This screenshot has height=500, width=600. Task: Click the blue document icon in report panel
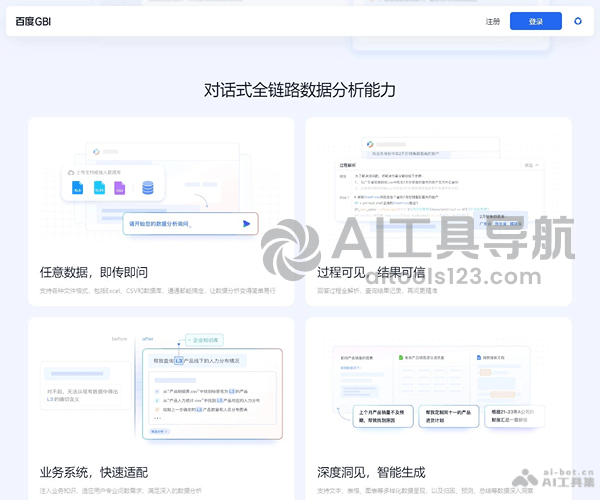click(479, 357)
